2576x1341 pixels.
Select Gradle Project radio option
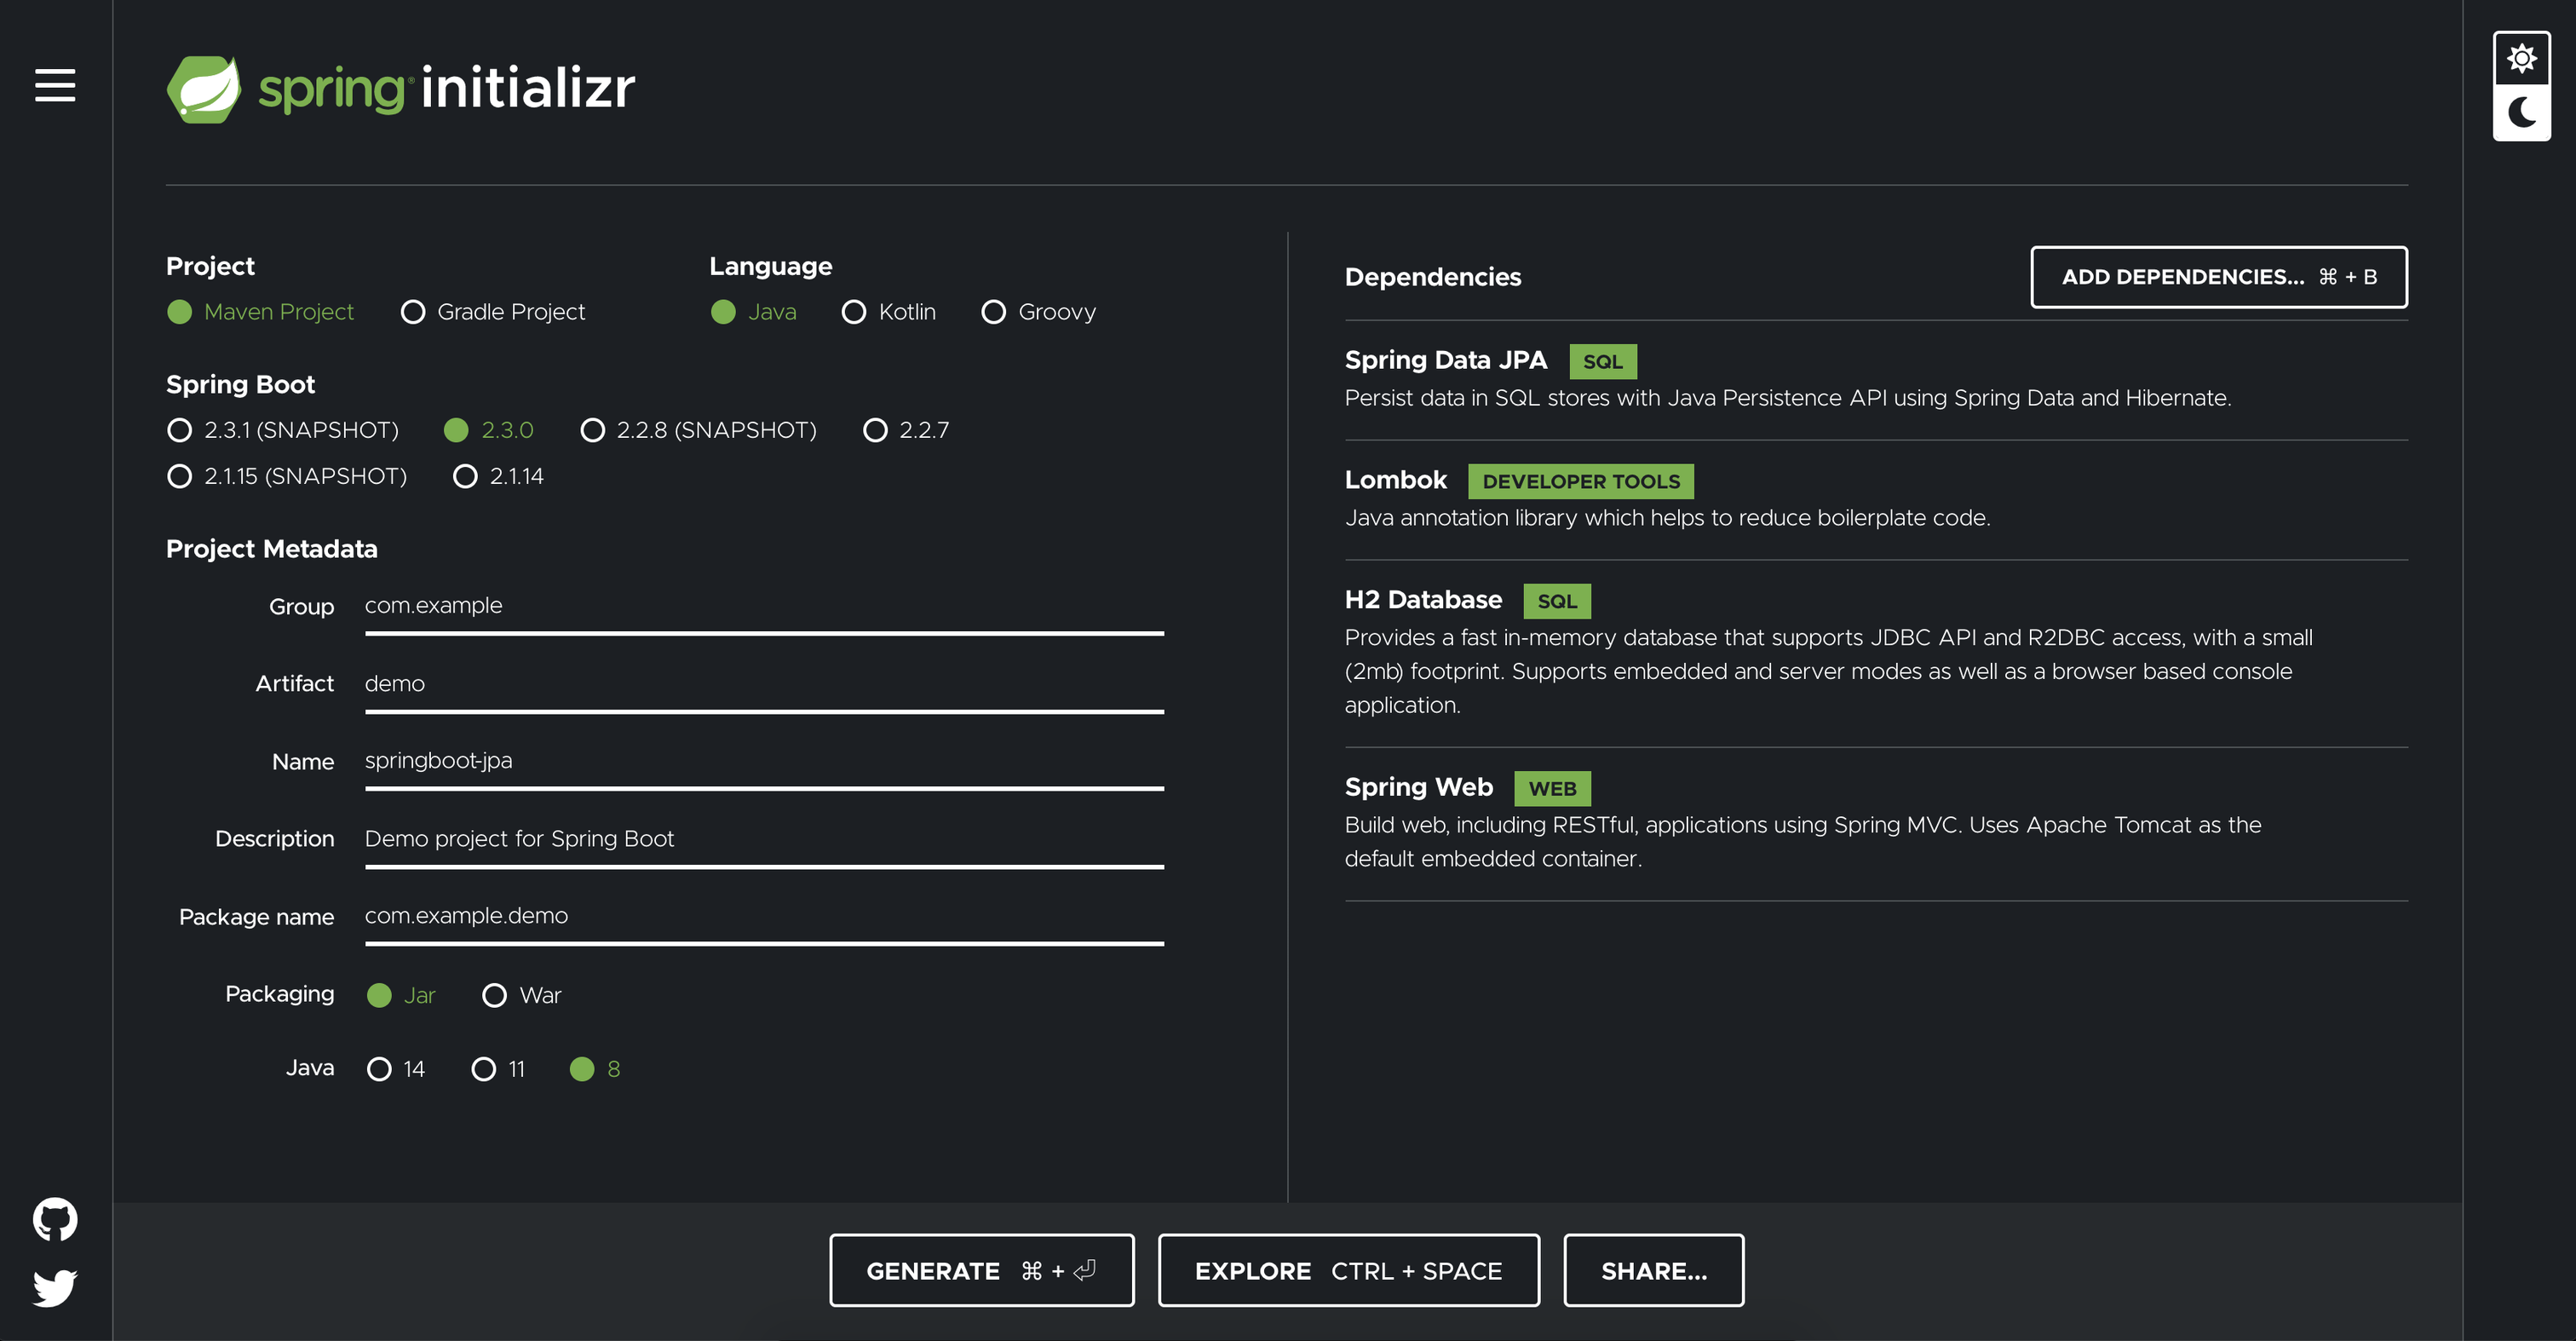pyautogui.click(x=413, y=312)
